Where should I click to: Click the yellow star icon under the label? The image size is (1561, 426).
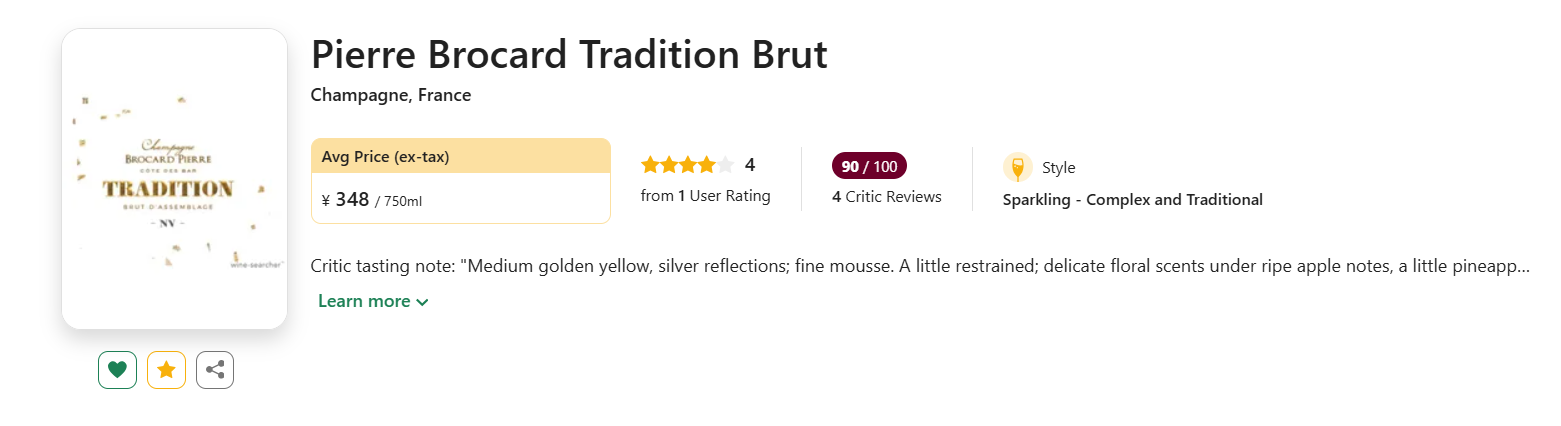click(x=166, y=370)
